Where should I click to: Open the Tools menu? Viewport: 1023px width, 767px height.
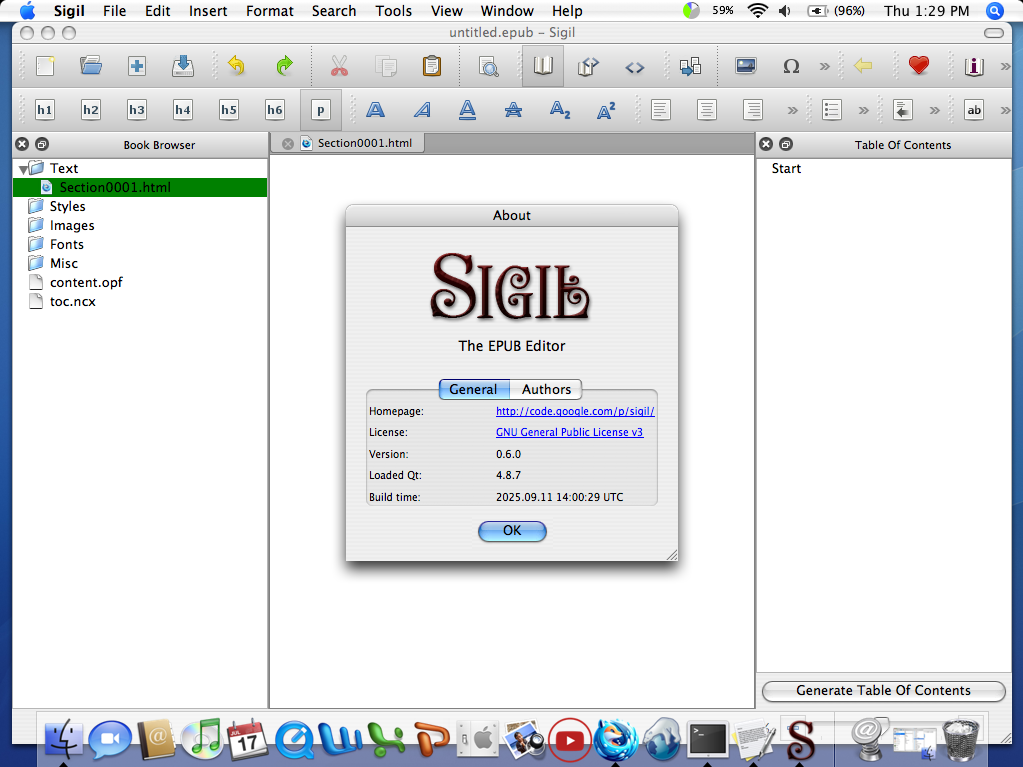pyautogui.click(x=393, y=11)
